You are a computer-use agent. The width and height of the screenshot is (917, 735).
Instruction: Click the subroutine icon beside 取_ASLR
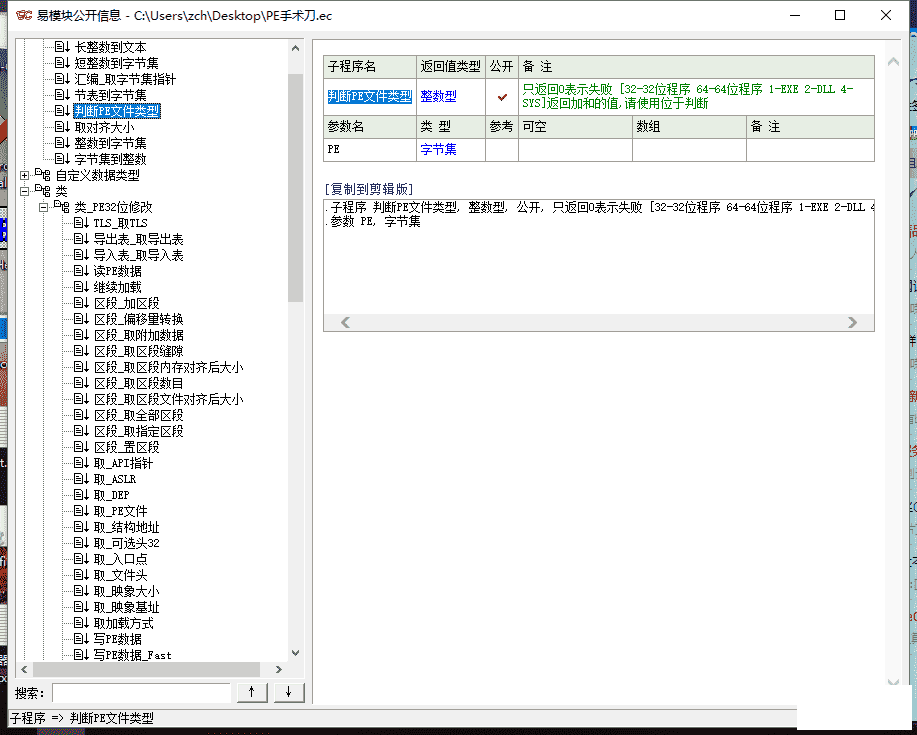pos(81,479)
